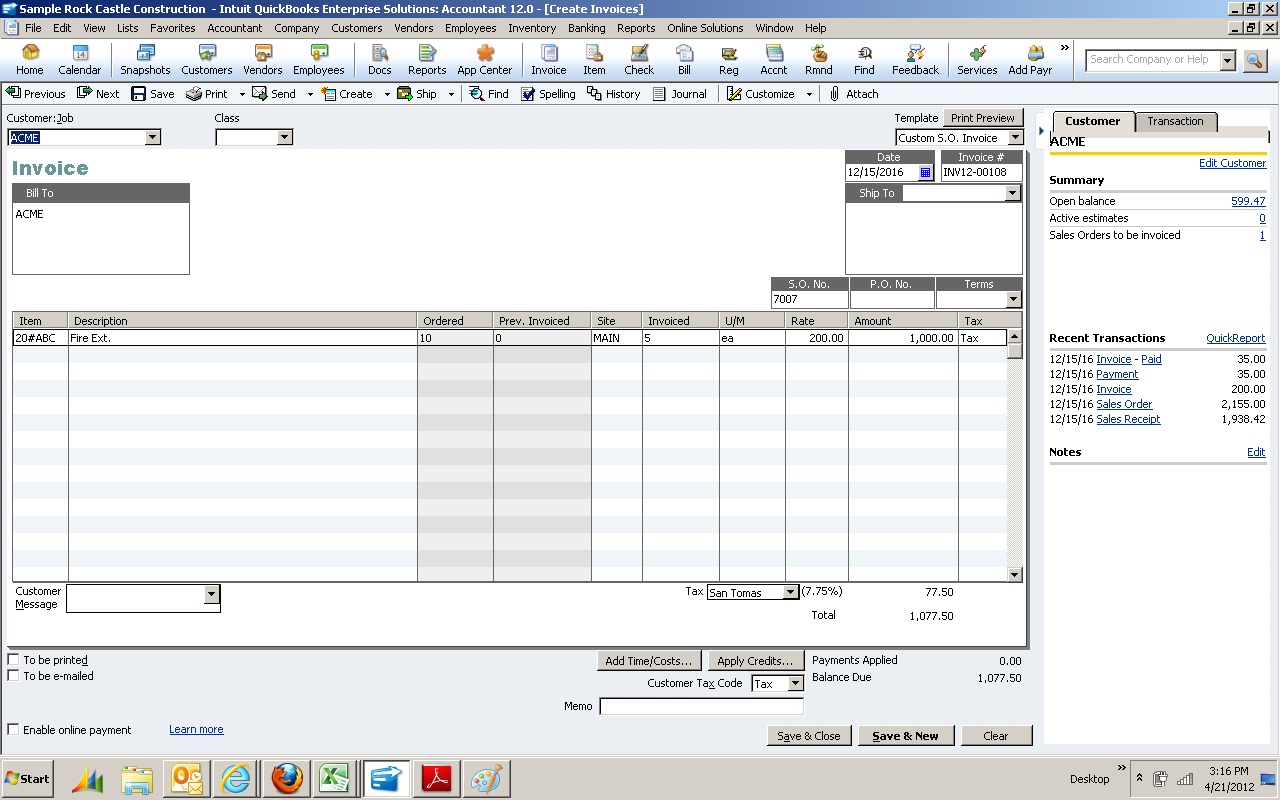Go to the Previous invoice
Viewport: 1280px width, 800px height.
click(x=36, y=93)
